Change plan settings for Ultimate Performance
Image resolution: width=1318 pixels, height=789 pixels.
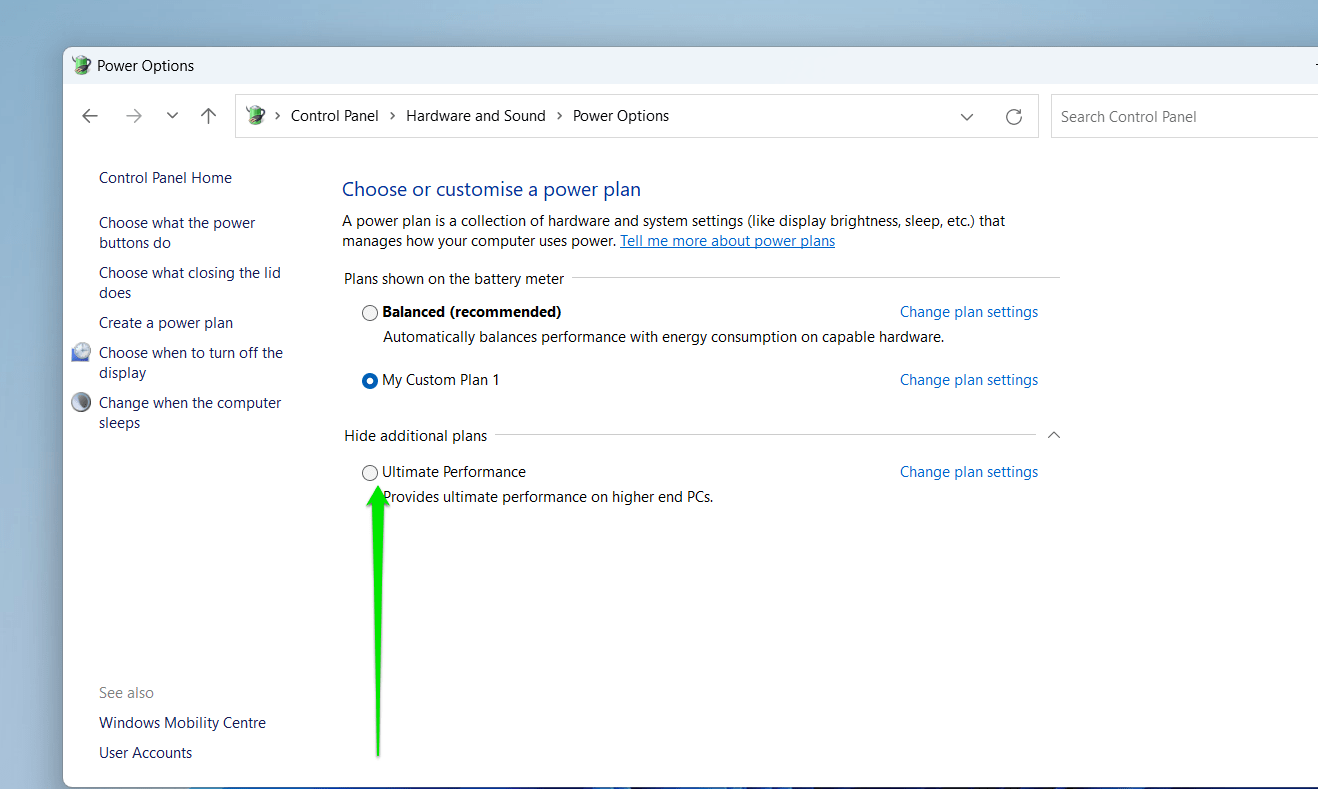pyautogui.click(x=969, y=472)
